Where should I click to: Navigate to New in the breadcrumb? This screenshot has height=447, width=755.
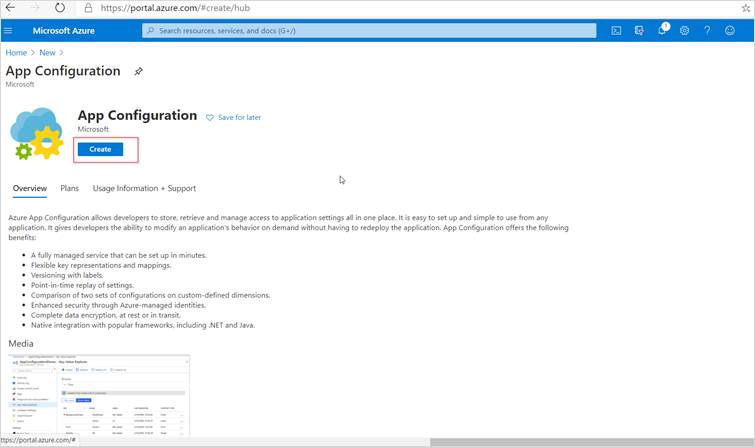(47, 52)
